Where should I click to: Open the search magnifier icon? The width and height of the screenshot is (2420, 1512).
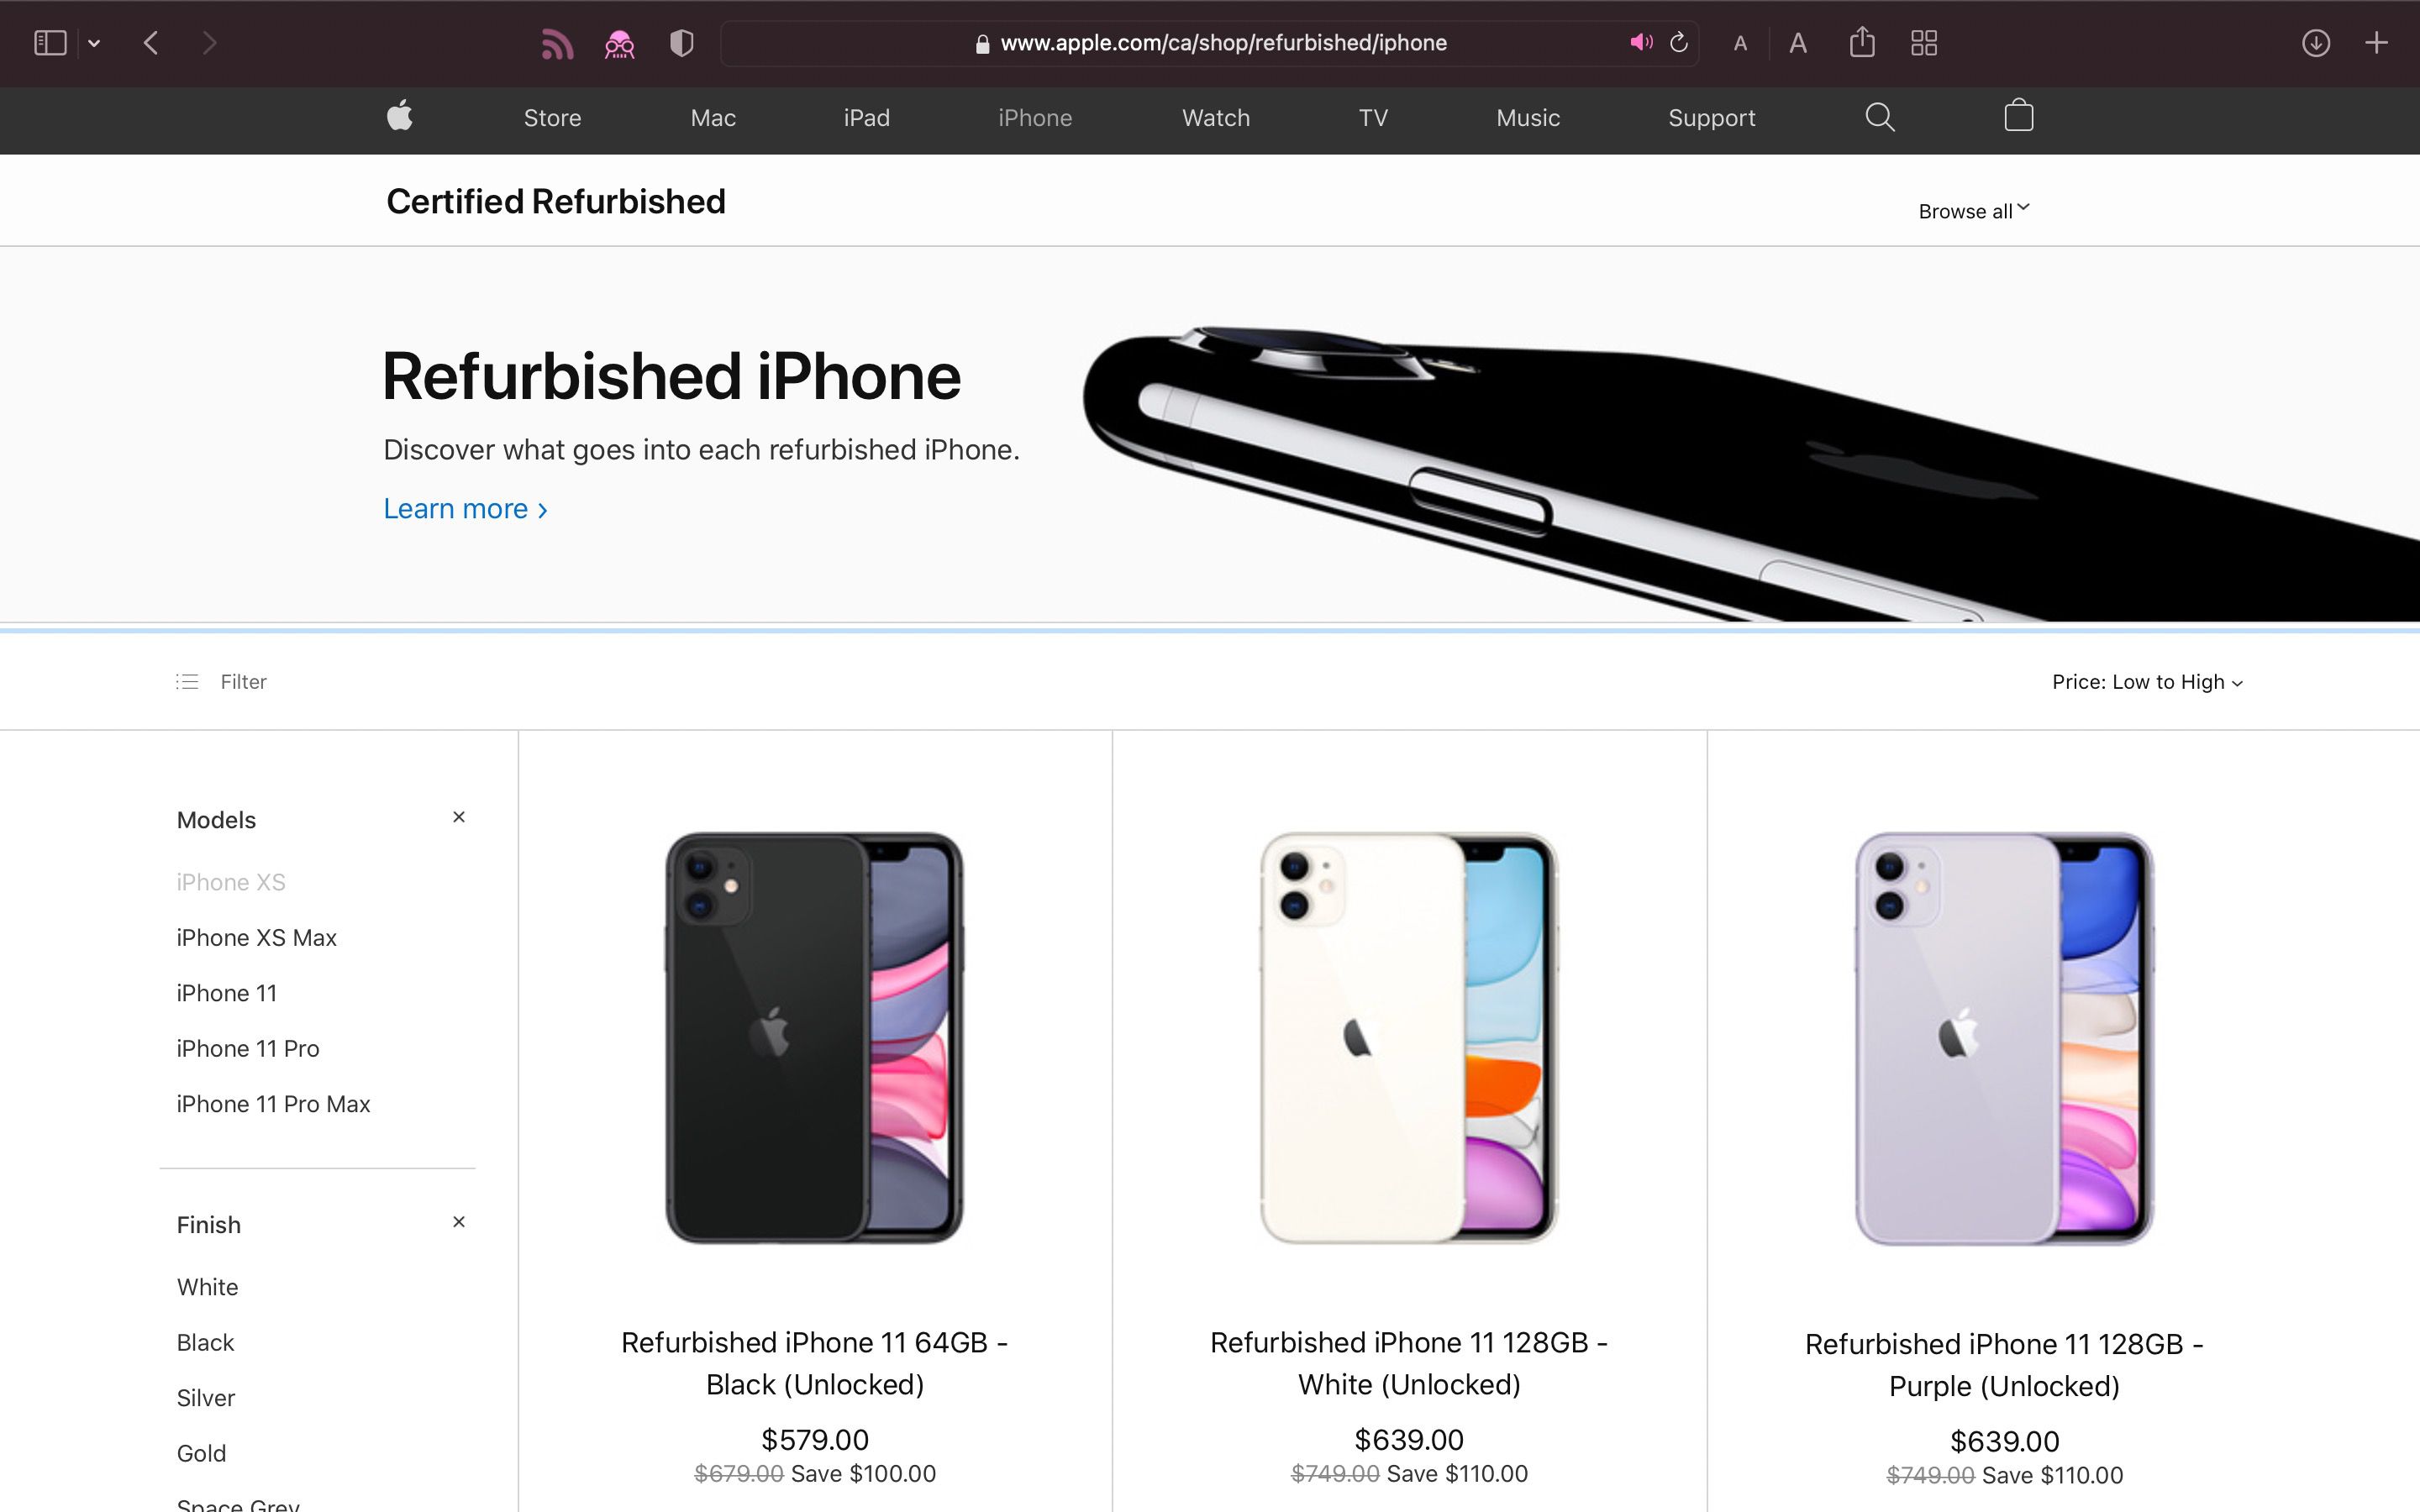(1879, 117)
